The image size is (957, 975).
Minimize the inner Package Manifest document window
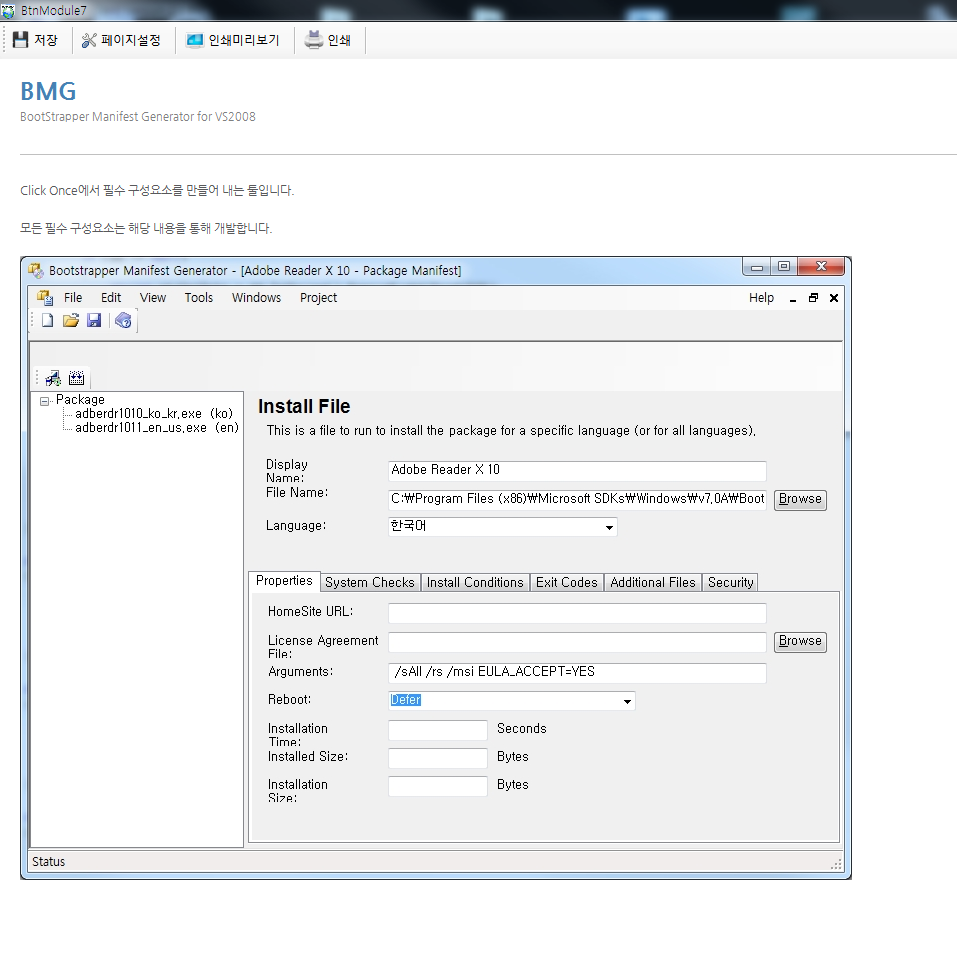[793, 298]
